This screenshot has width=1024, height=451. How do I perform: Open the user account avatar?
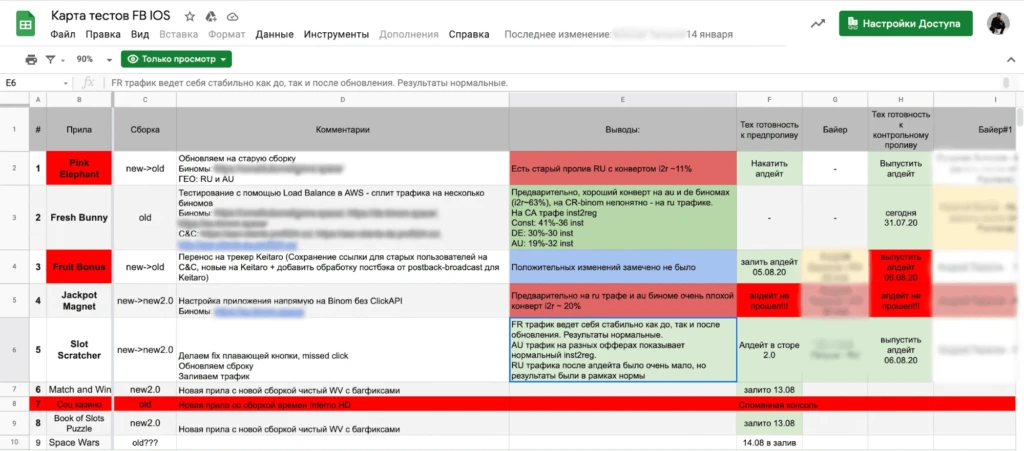(998, 23)
